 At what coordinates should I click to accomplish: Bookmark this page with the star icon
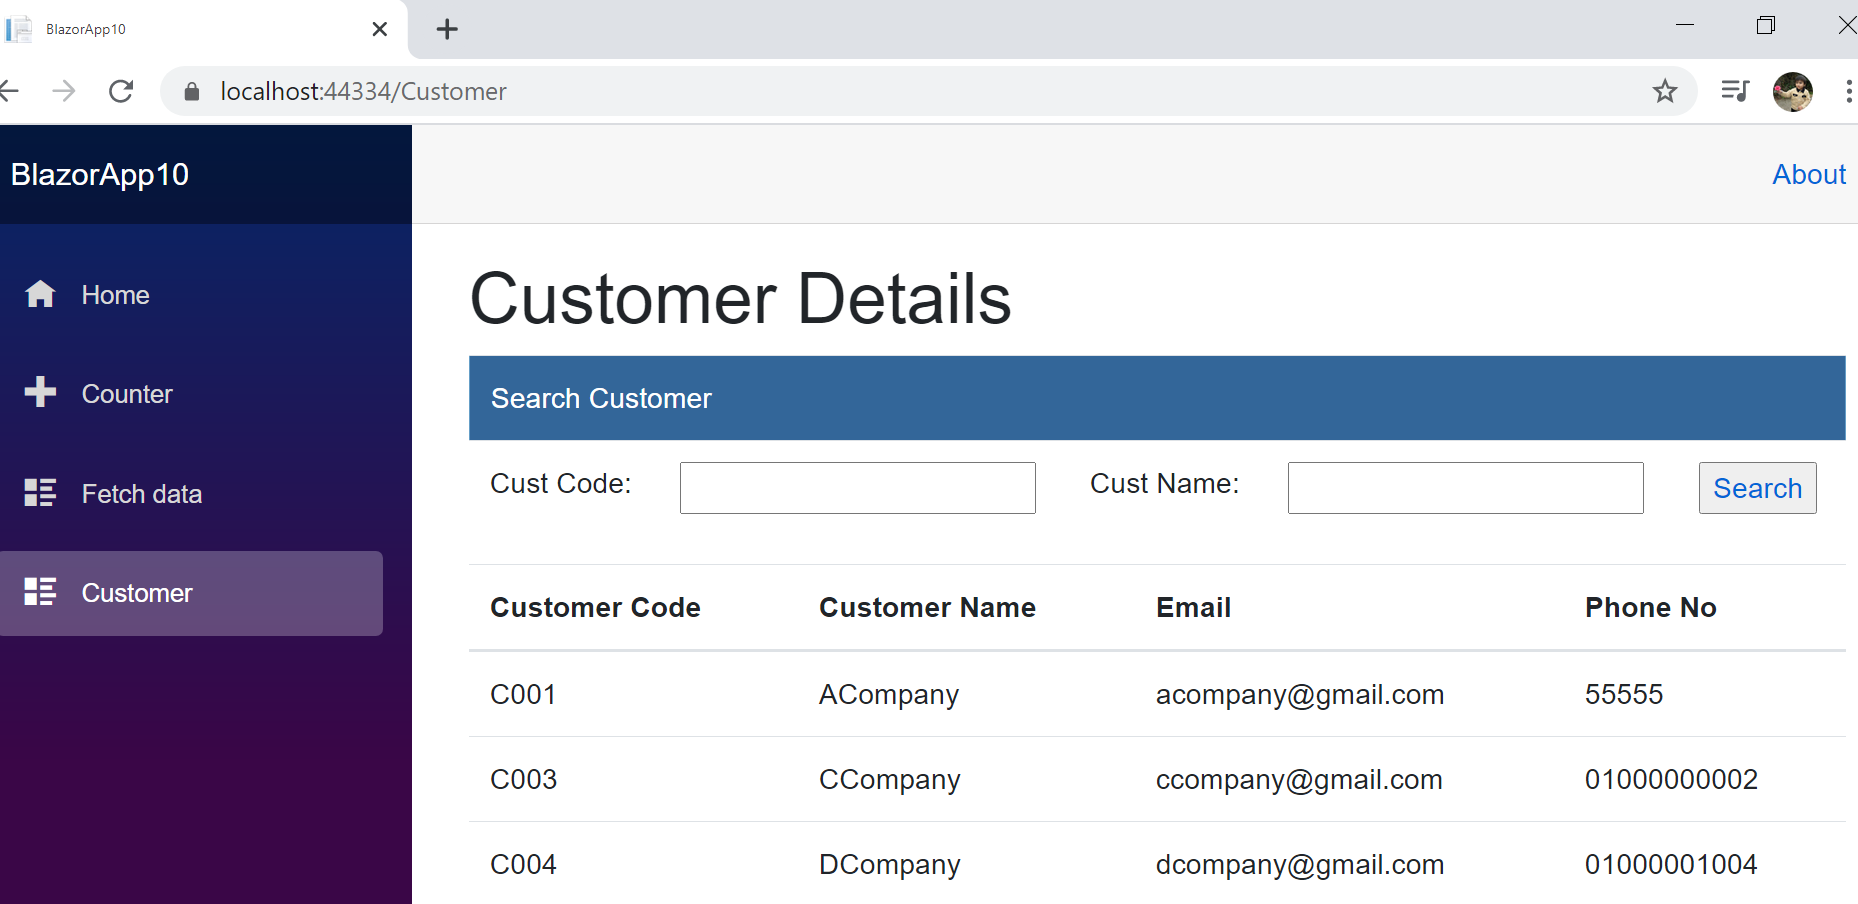coord(1665,91)
